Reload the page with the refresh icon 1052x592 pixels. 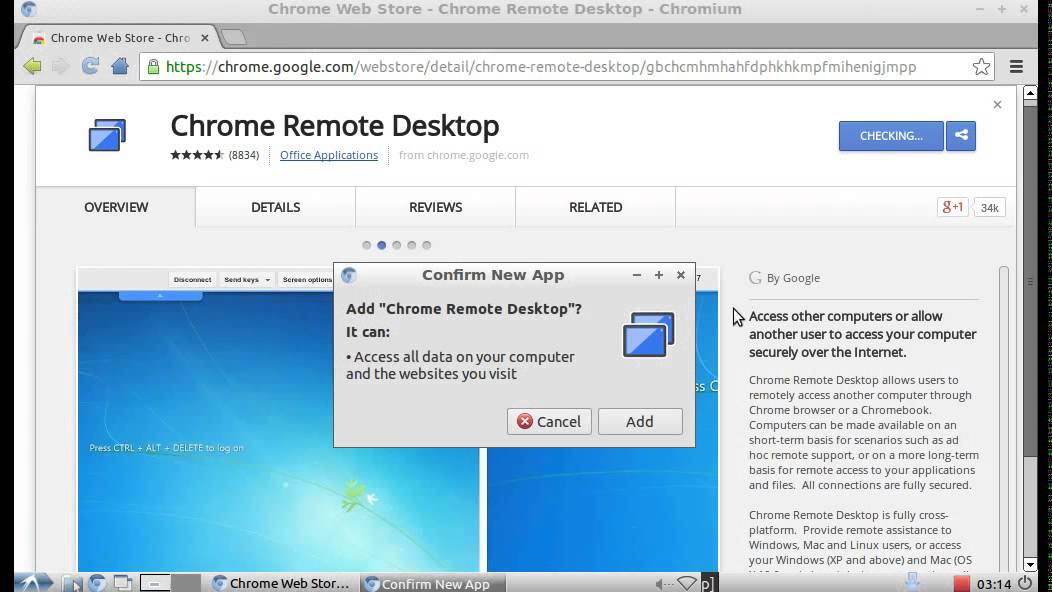pos(90,67)
